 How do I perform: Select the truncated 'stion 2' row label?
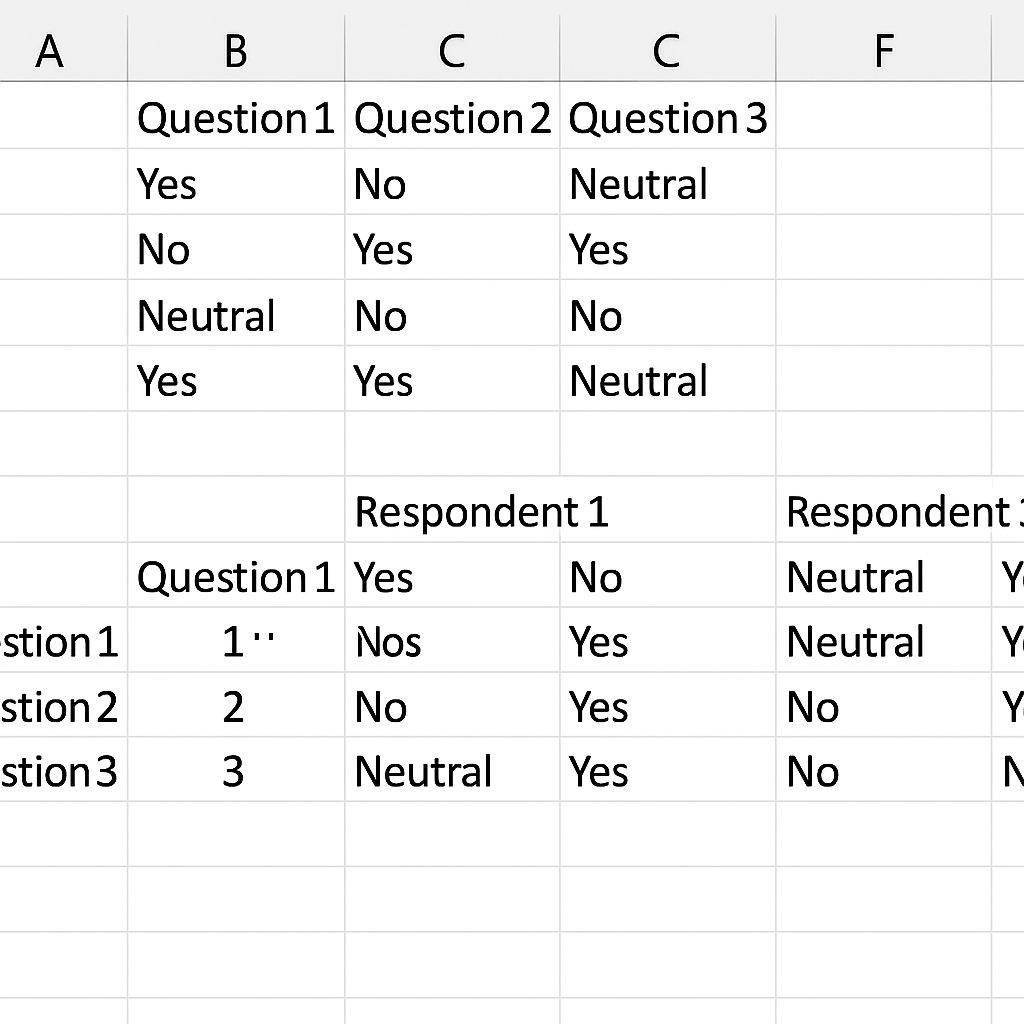tap(63, 707)
